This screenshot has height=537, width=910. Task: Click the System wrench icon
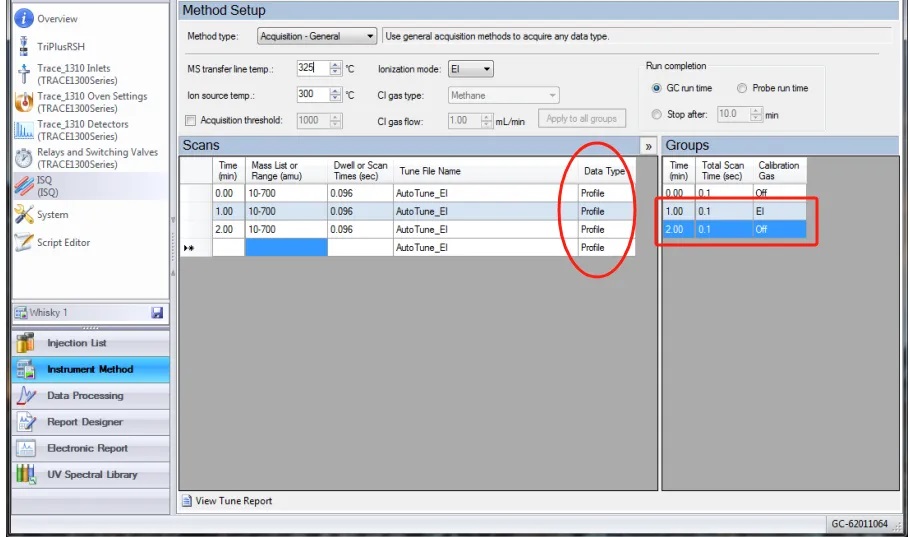tap(24, 214)
